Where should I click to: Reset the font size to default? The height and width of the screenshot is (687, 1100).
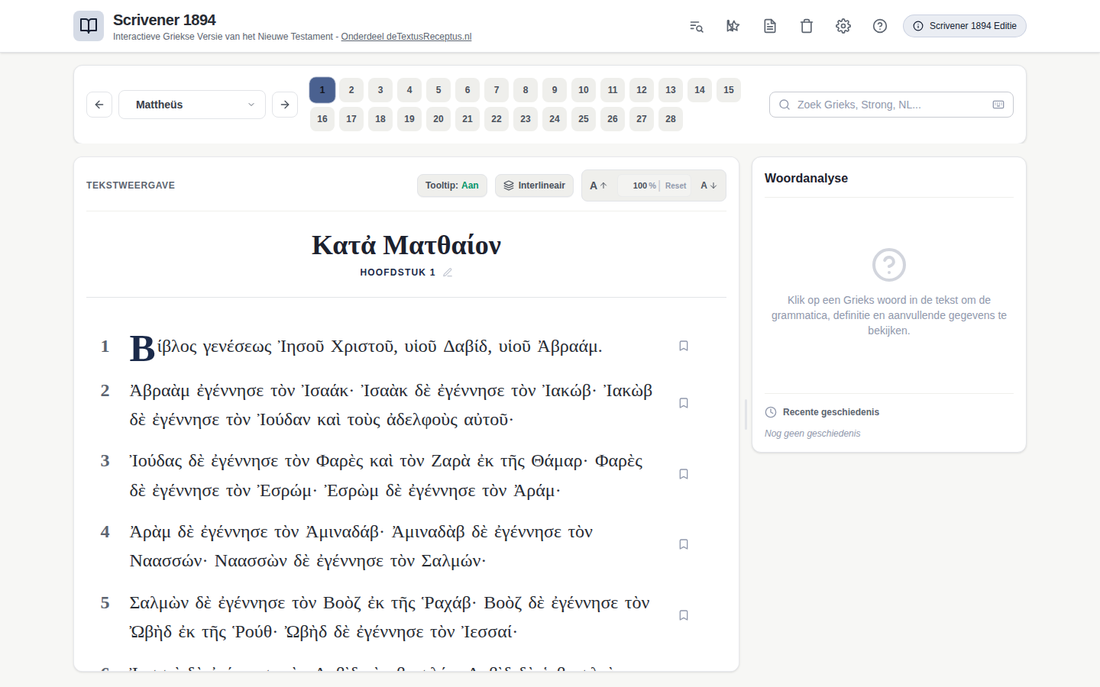tap(676, 186)
